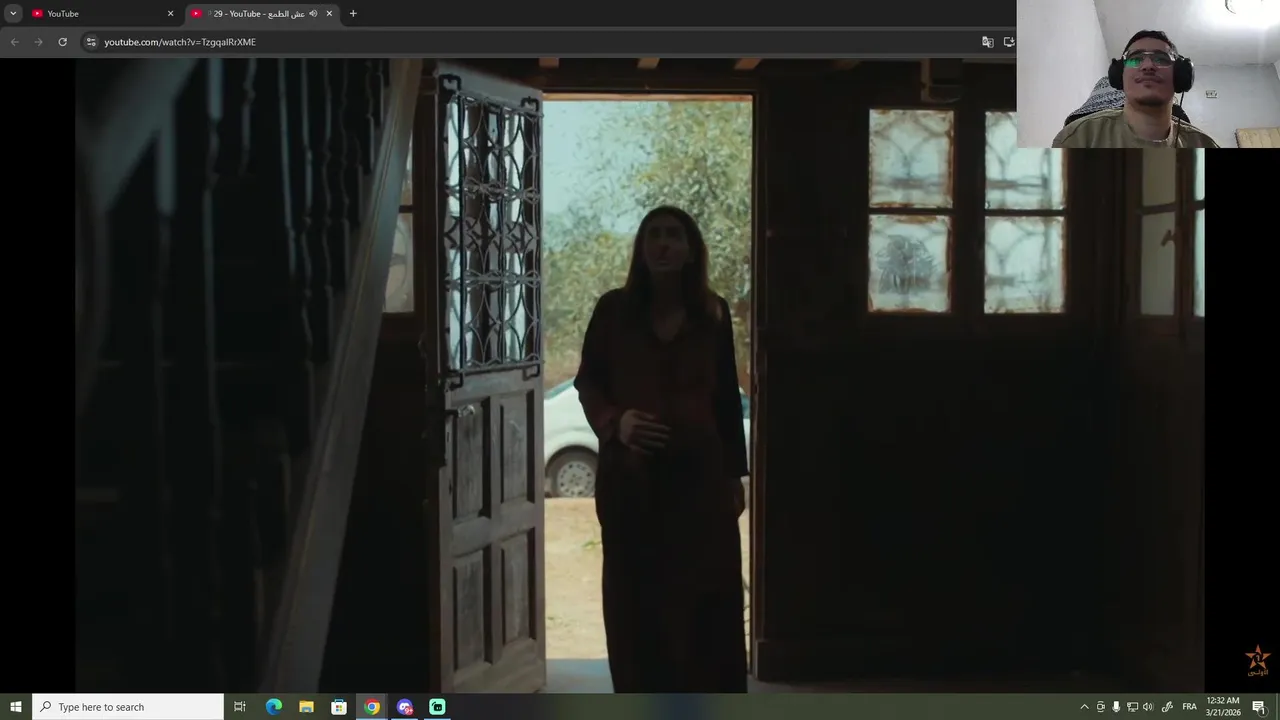Open Task View from the taskbar

(x=240, y=707)
